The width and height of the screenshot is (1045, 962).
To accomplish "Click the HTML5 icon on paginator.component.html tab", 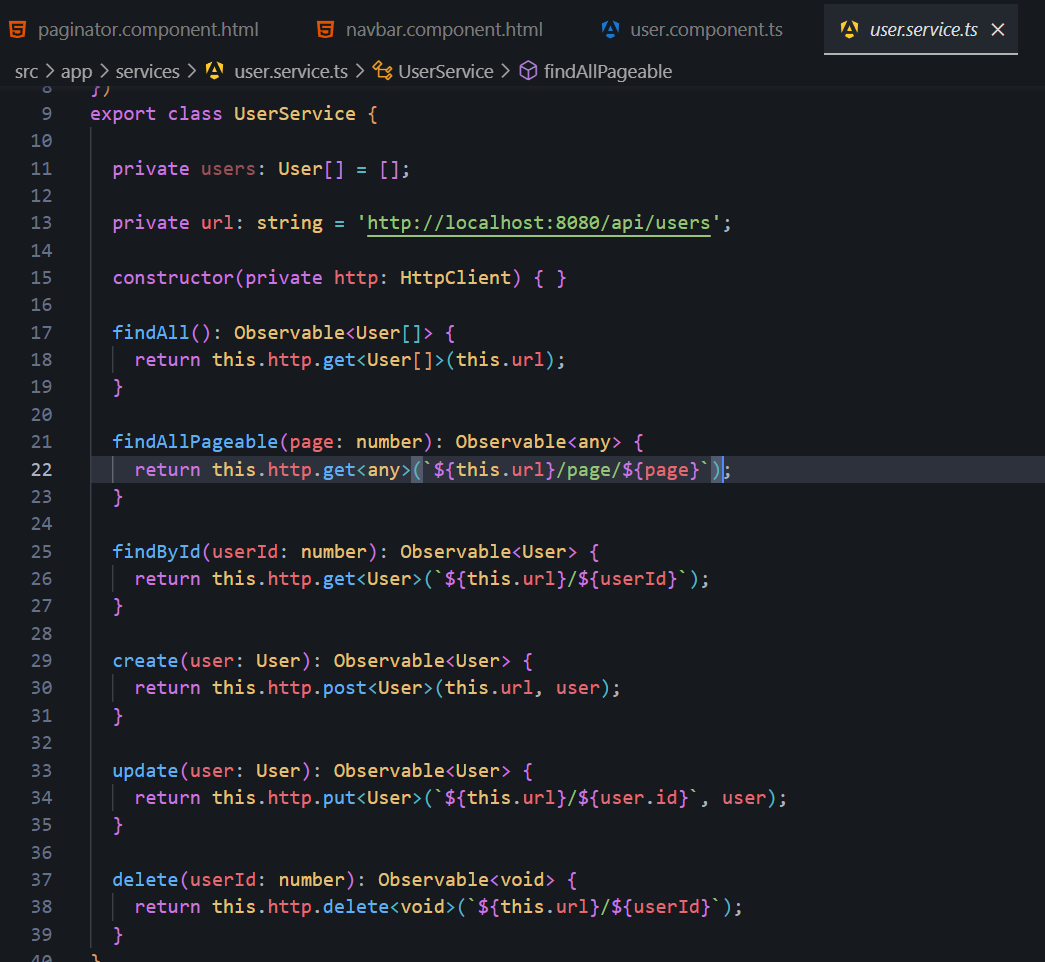I will [x=18, y=29].
